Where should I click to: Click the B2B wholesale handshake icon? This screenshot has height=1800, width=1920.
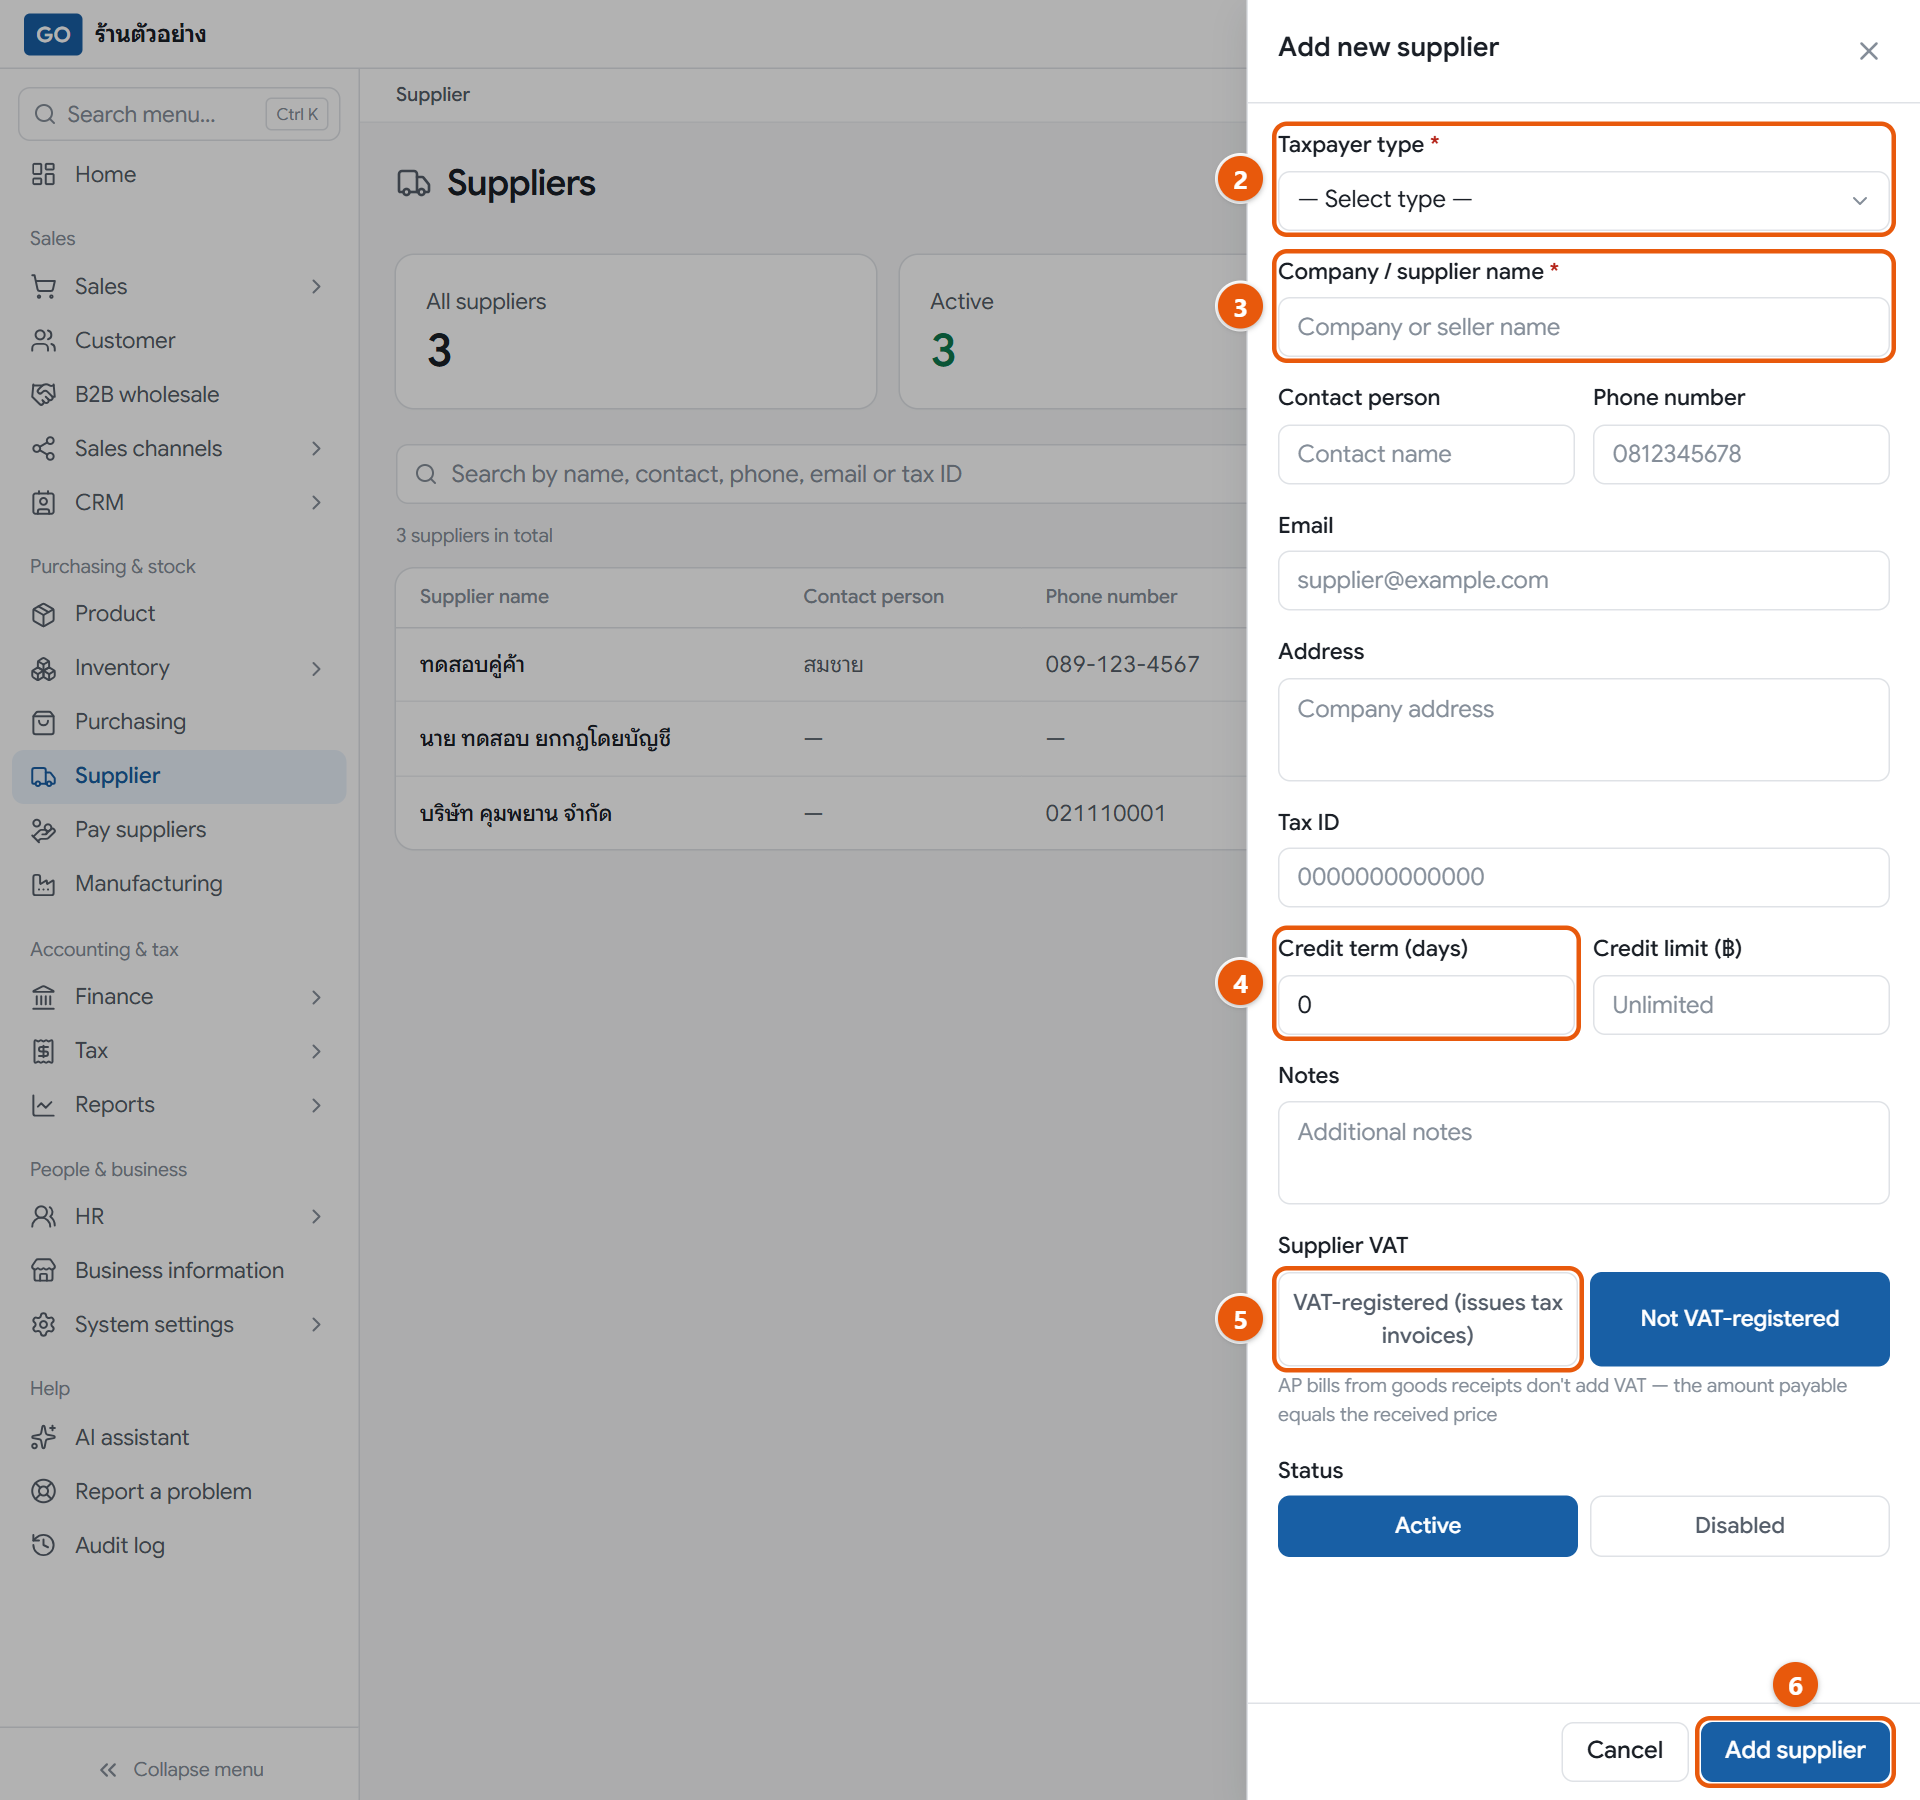[43, 394]
